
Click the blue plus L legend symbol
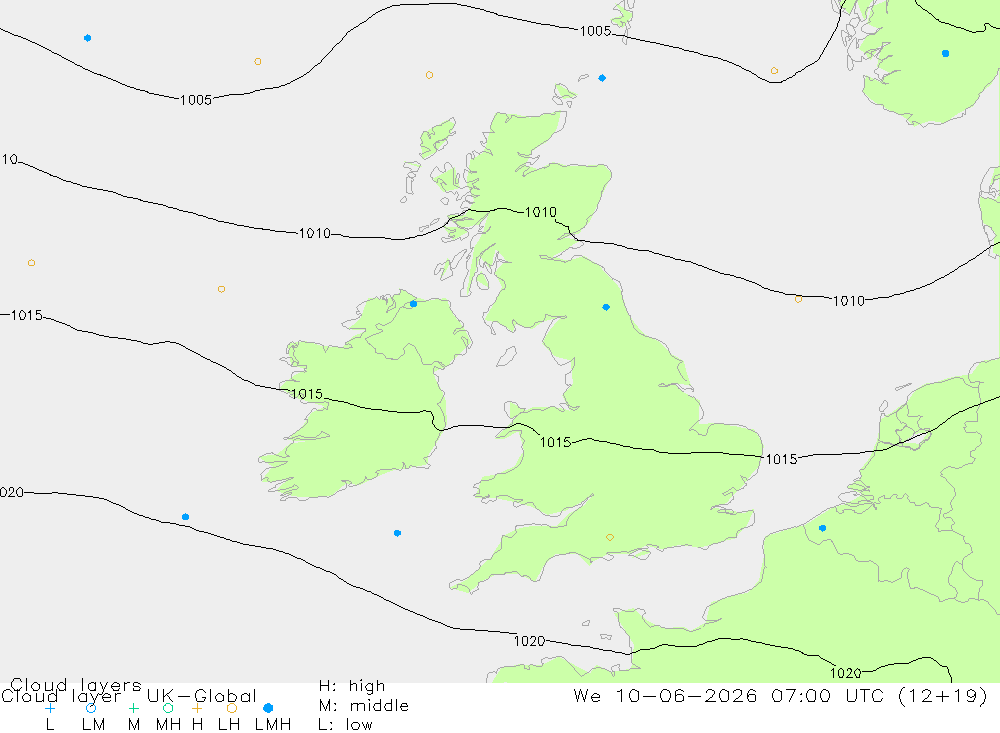click(50, 708)
